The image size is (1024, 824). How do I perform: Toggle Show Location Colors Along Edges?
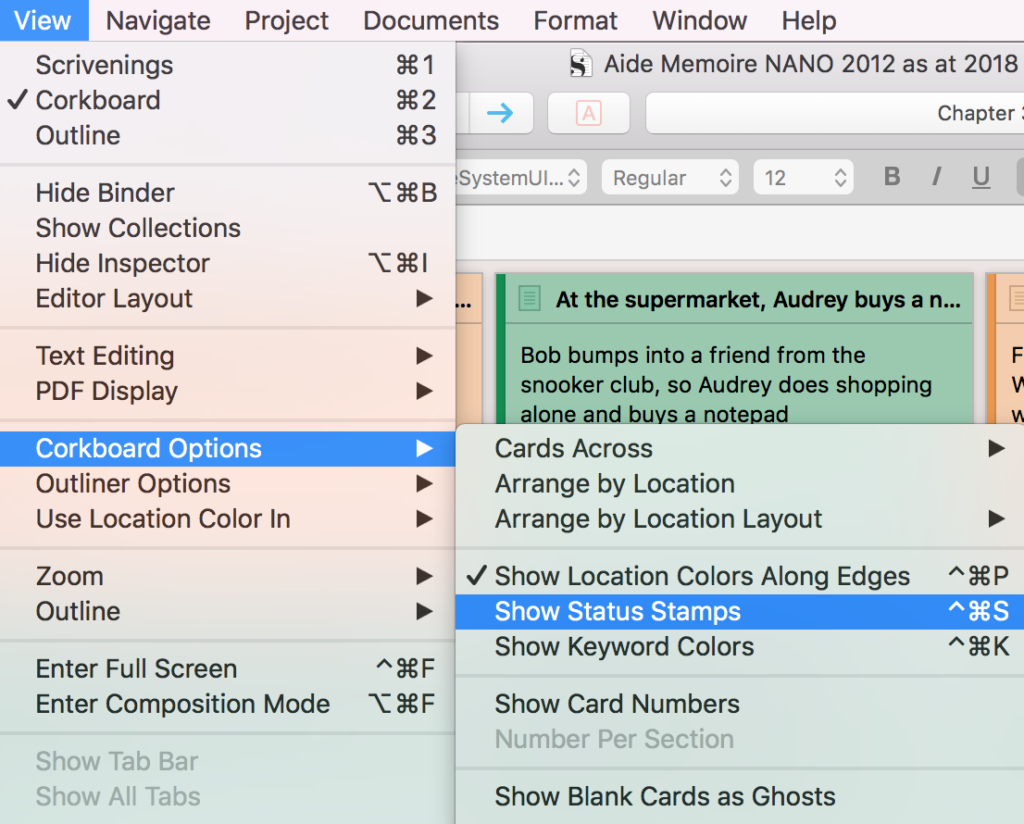(702, 577)
